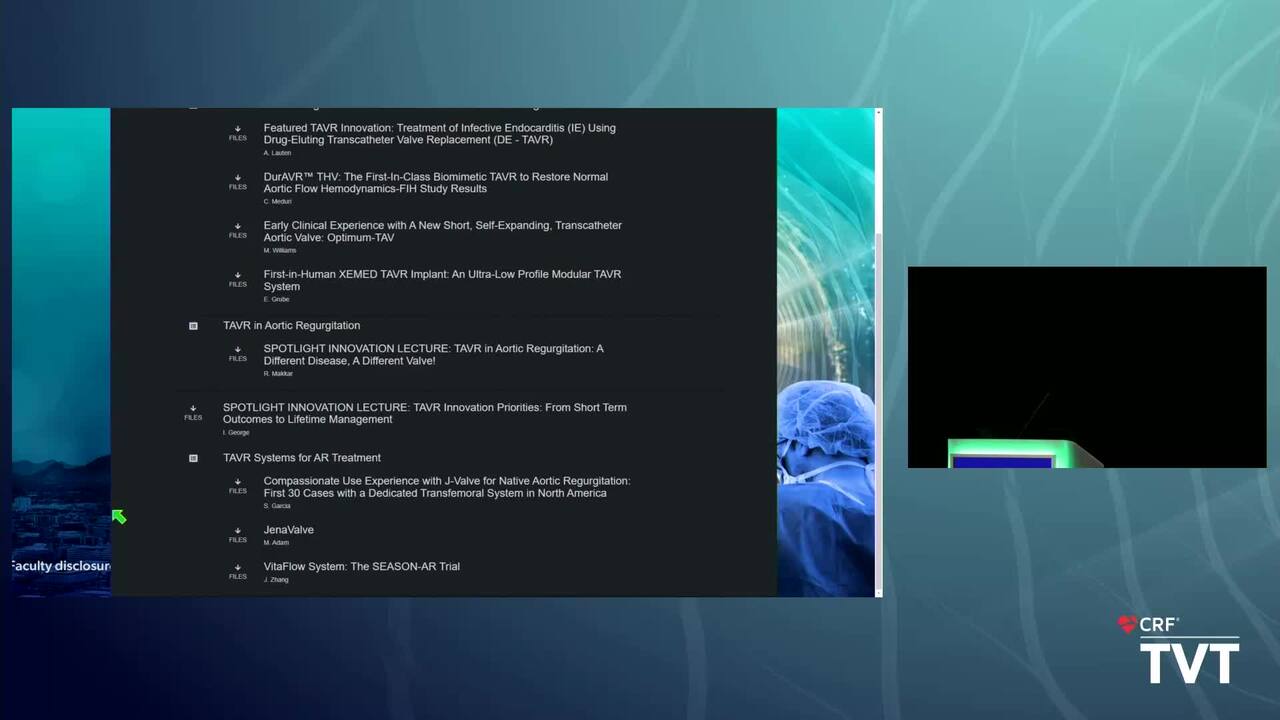Select the TAVR Systems for AR Treatment heading
Viewport: 1280px width, 720px height.
301,458
